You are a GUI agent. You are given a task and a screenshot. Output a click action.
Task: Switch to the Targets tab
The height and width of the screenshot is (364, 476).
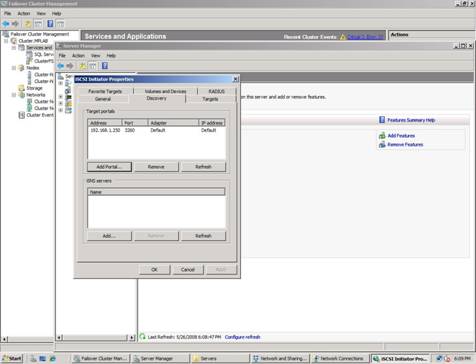210,99
